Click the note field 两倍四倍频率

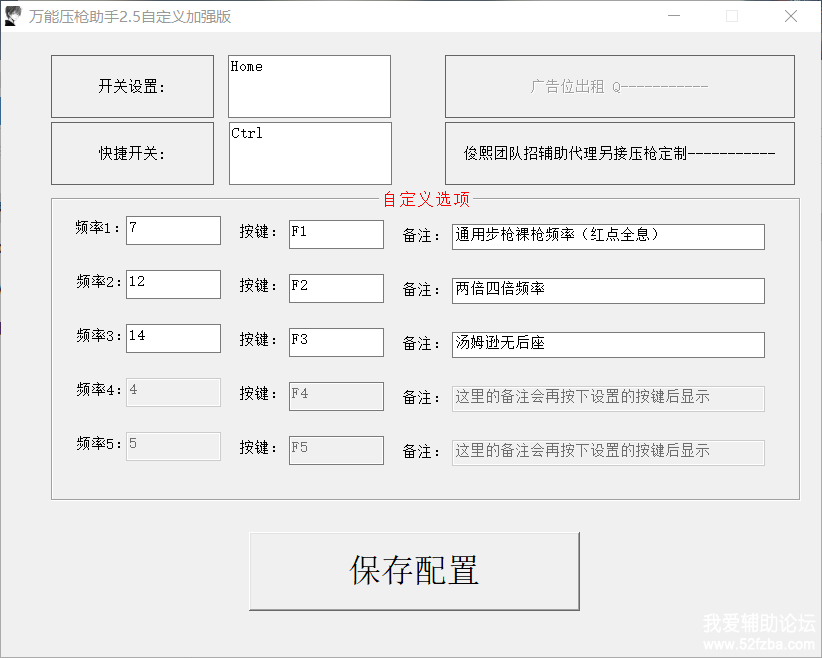pyautogui.click(x=608, y=291)
